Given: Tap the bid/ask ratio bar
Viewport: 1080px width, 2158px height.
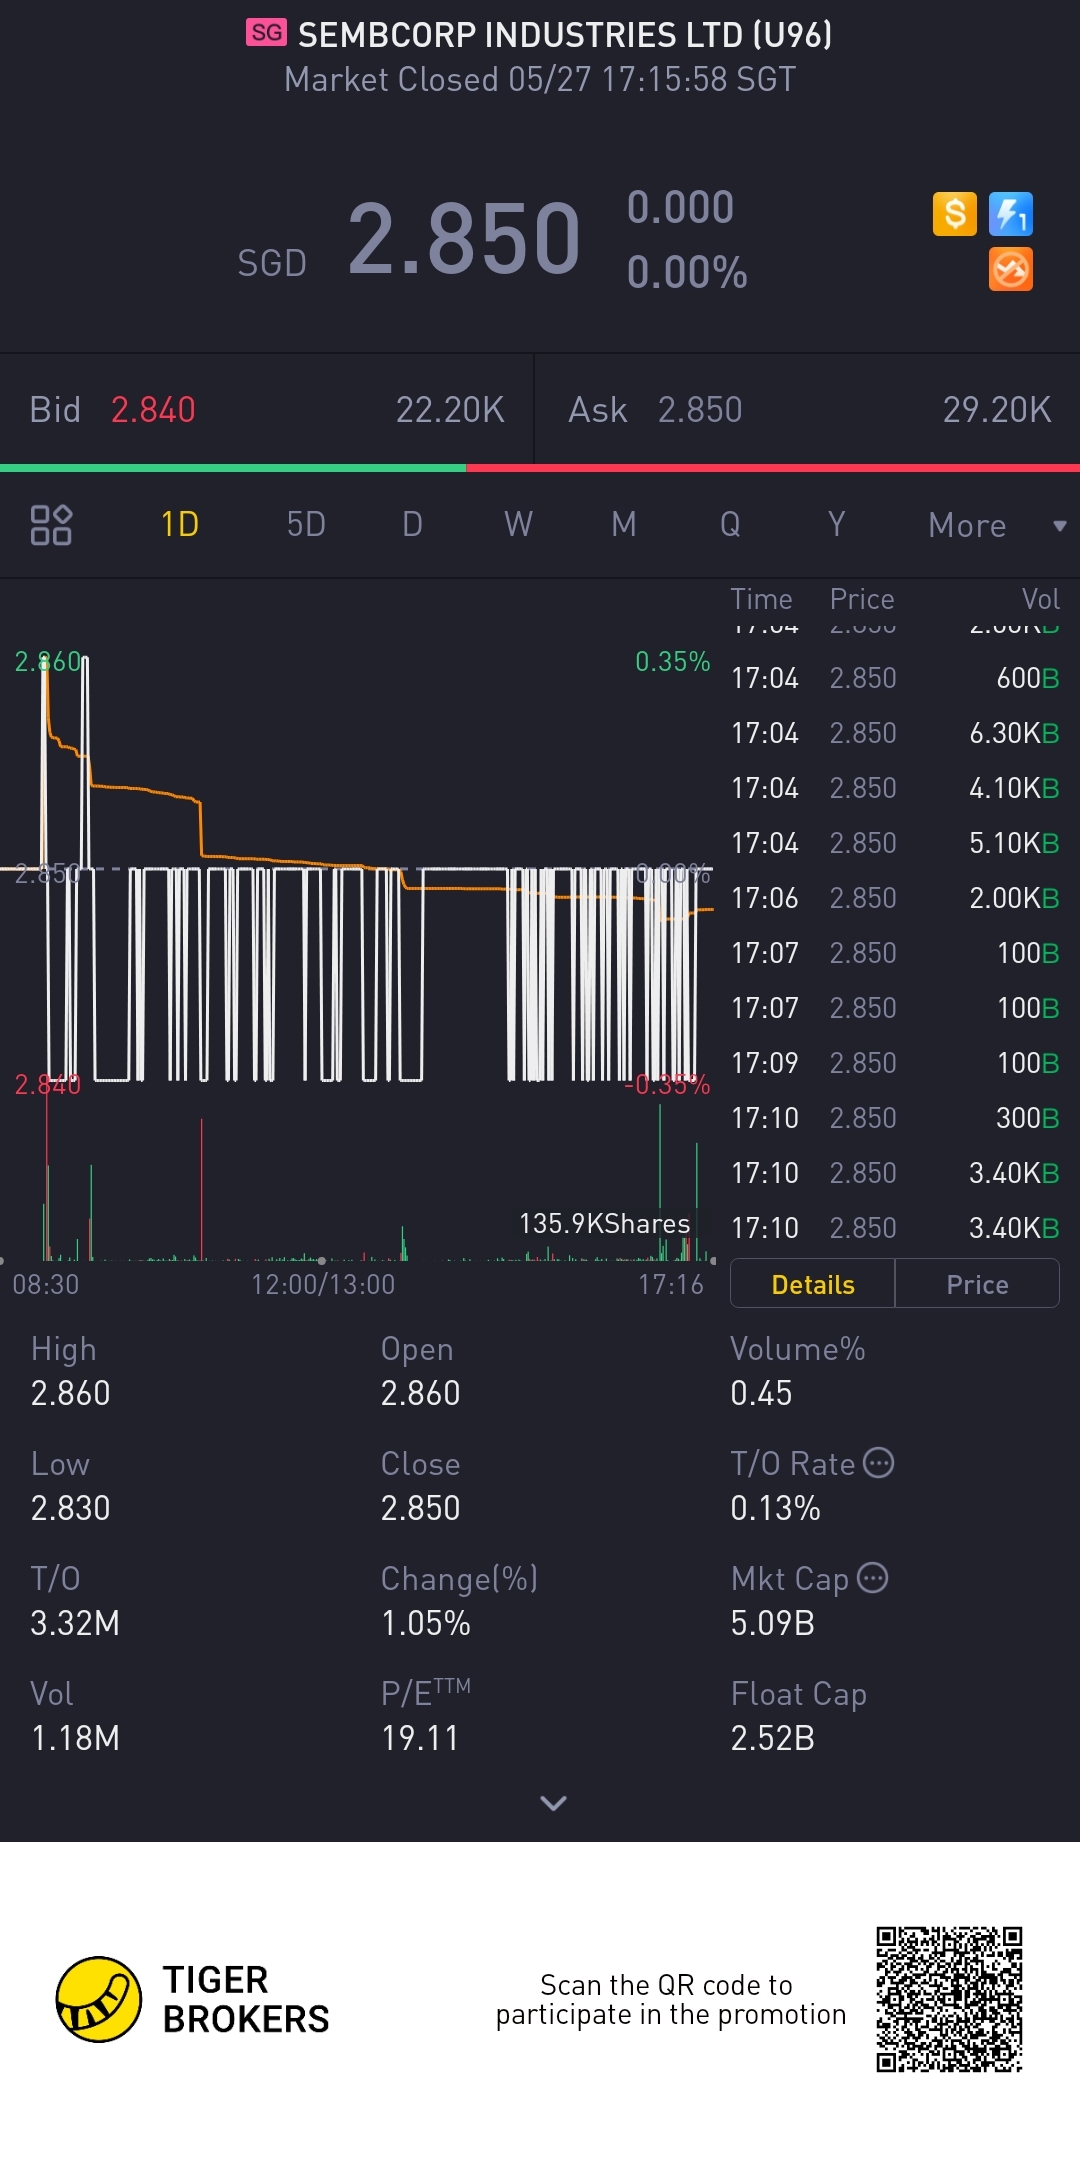Looking at the screenshot, I should point(540,467).
